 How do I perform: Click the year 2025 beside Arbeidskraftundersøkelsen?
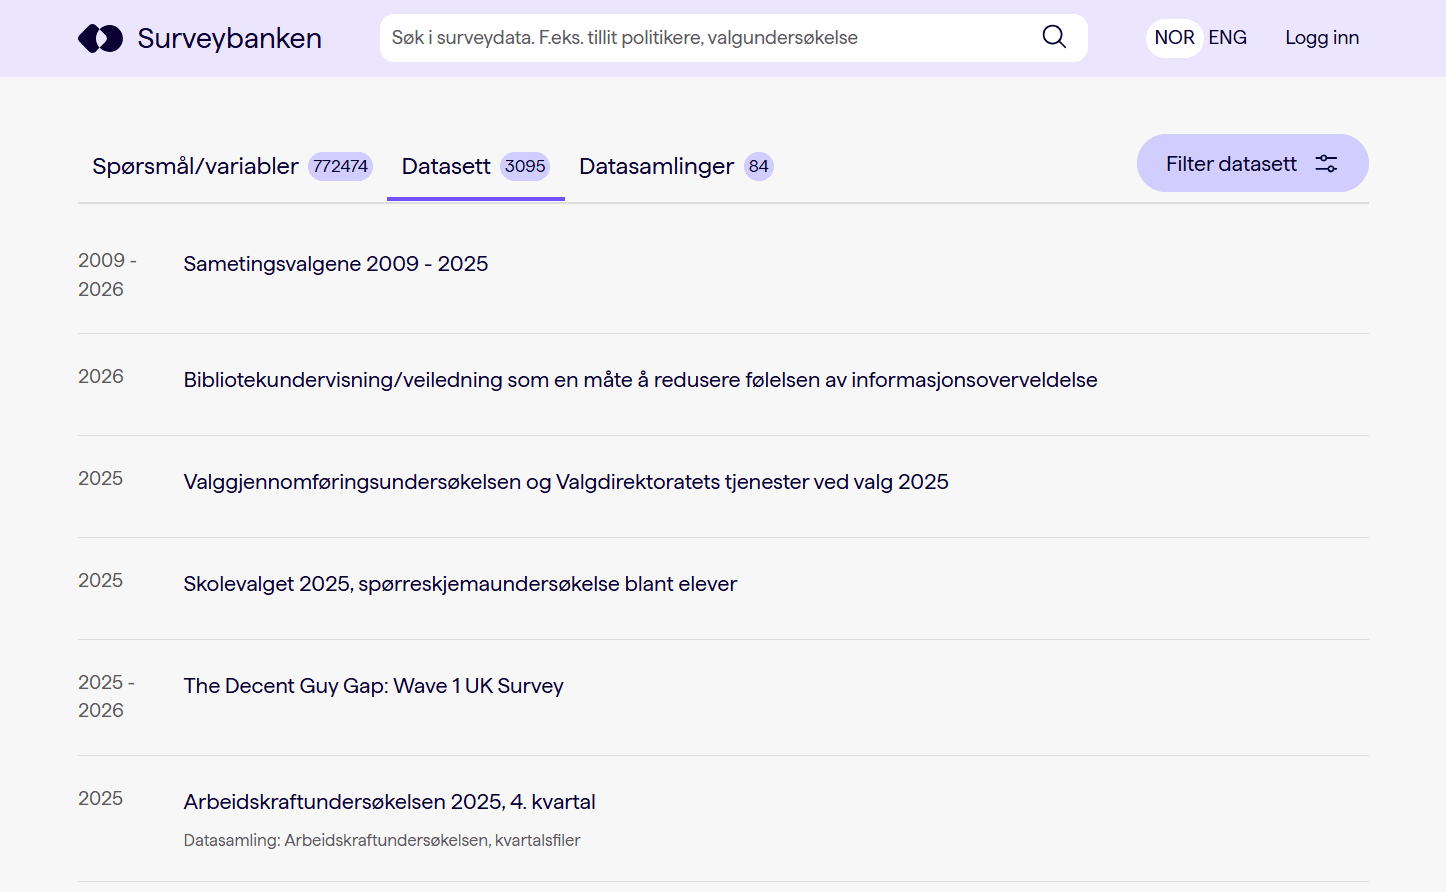point(100,799)
